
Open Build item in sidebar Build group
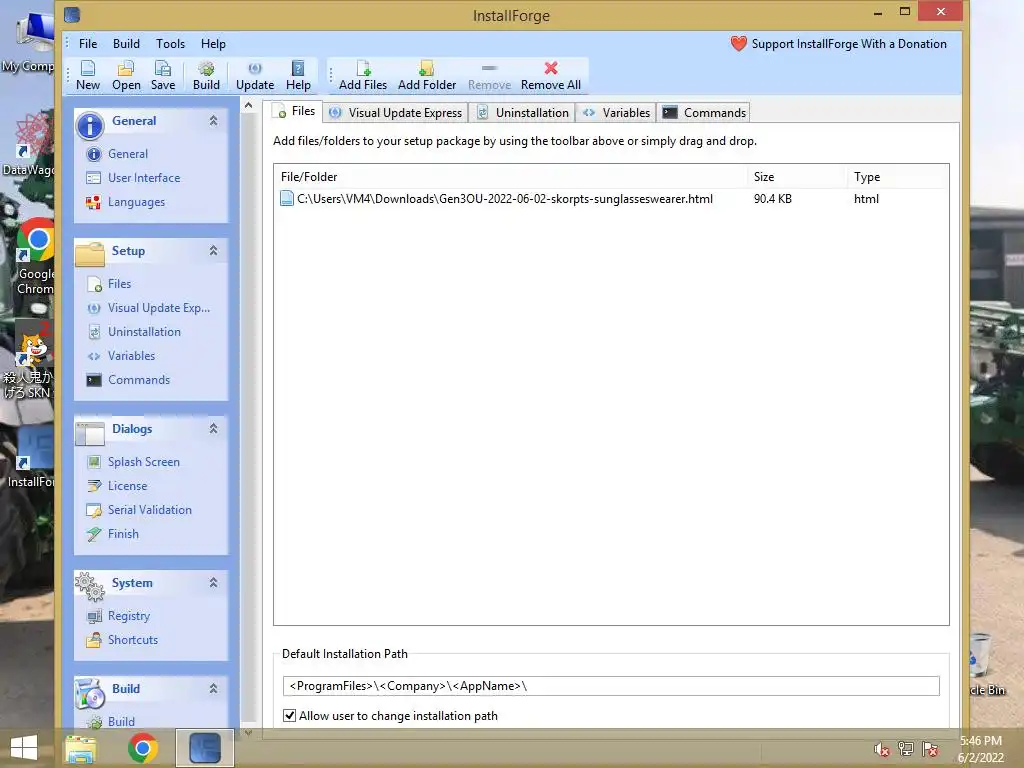tap(121, 721)
